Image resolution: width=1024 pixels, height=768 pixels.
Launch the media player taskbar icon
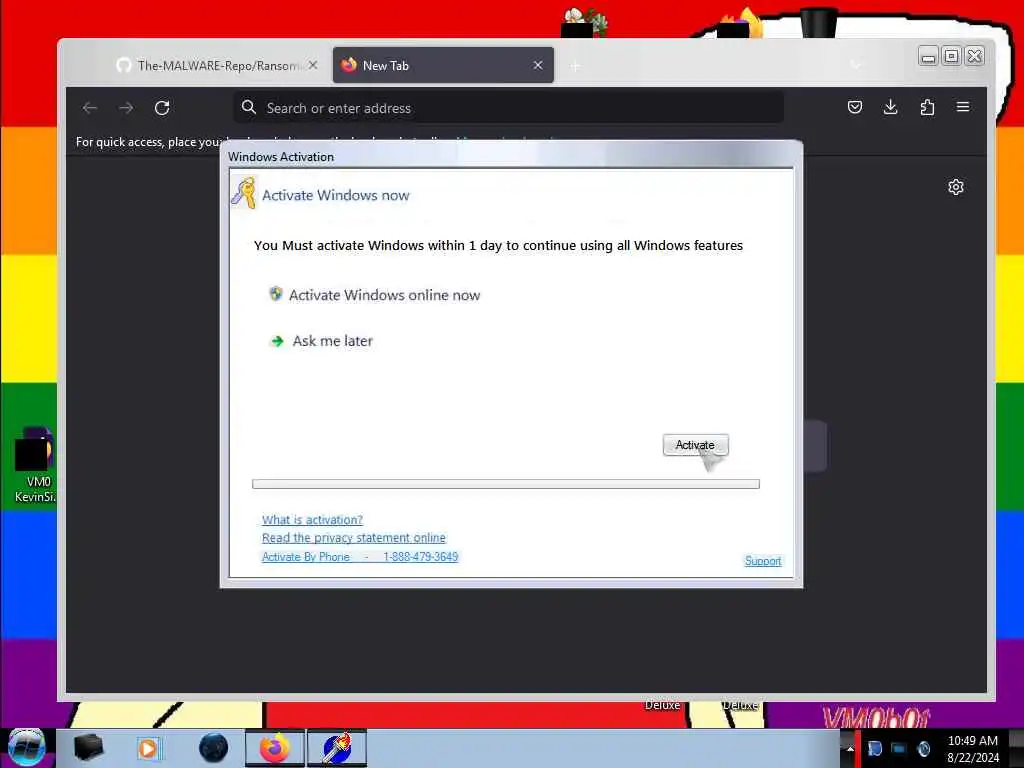click(148, 748)
